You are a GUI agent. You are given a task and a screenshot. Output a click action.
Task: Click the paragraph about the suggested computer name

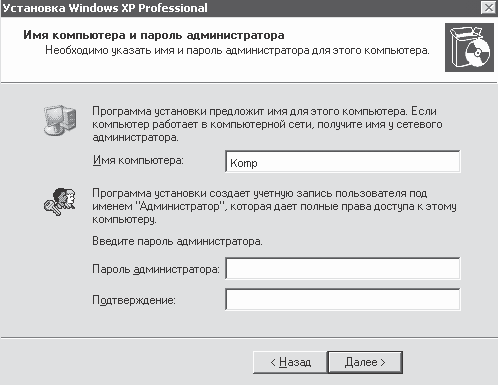tap(267, 124)
